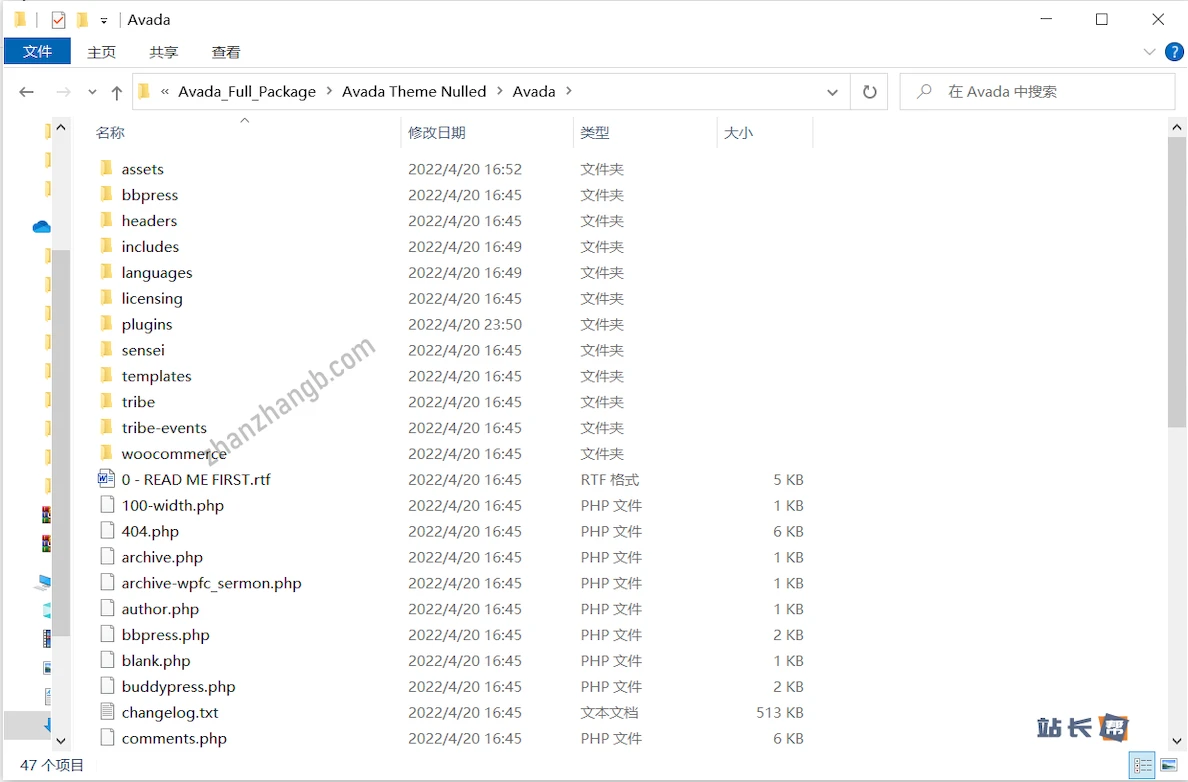Select the plugins folder icon
Viewport: 1188px width, 782px height.
click(107, 324)
